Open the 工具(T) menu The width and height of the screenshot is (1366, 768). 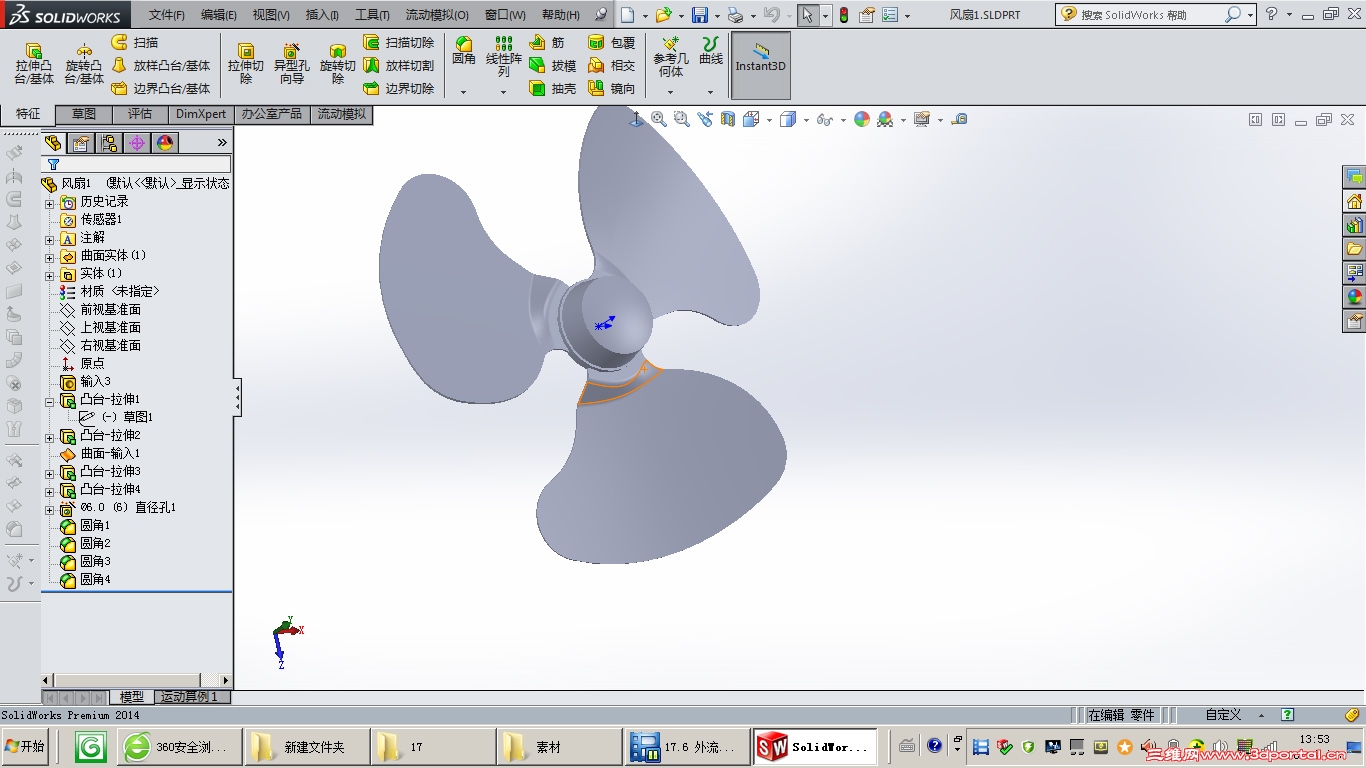point(372,15)
